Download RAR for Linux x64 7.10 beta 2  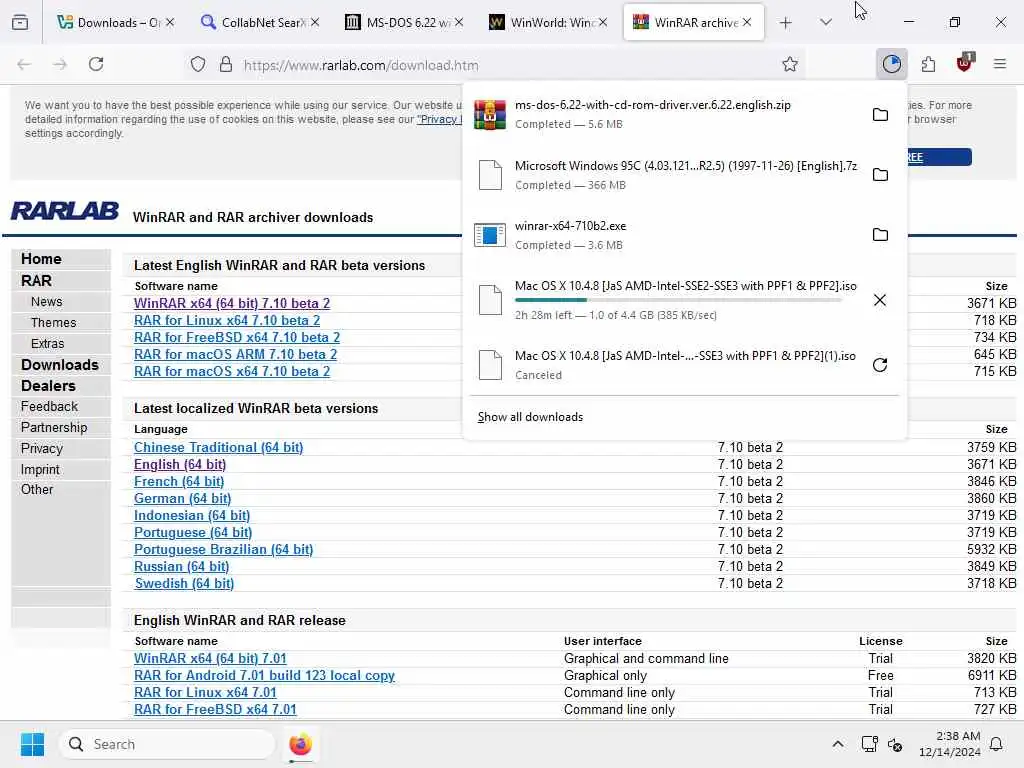tap(227, 321)
